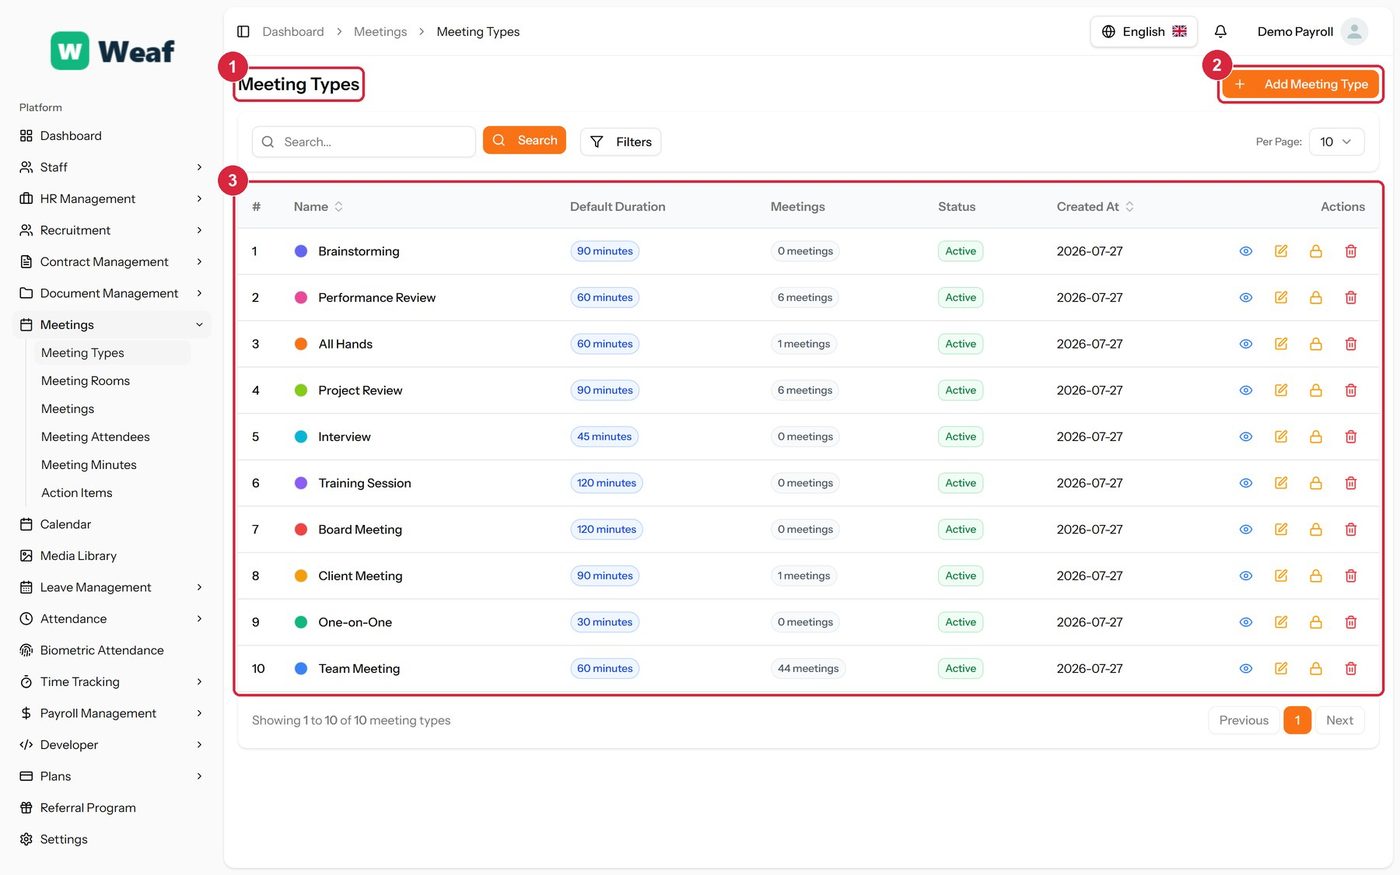Image resolution: width=1400 pixels, height=875 pixels.
Task: Edit the One-on-One meeting type
Action: [x=1281, y=622]
